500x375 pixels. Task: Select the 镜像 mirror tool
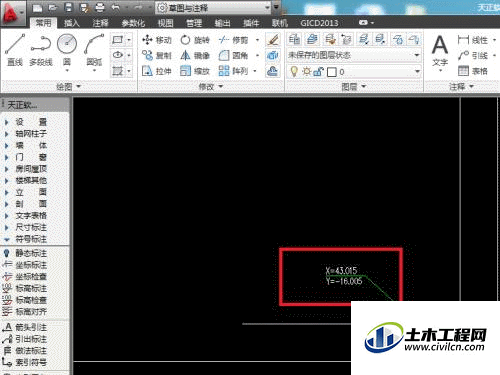[195, 55]
